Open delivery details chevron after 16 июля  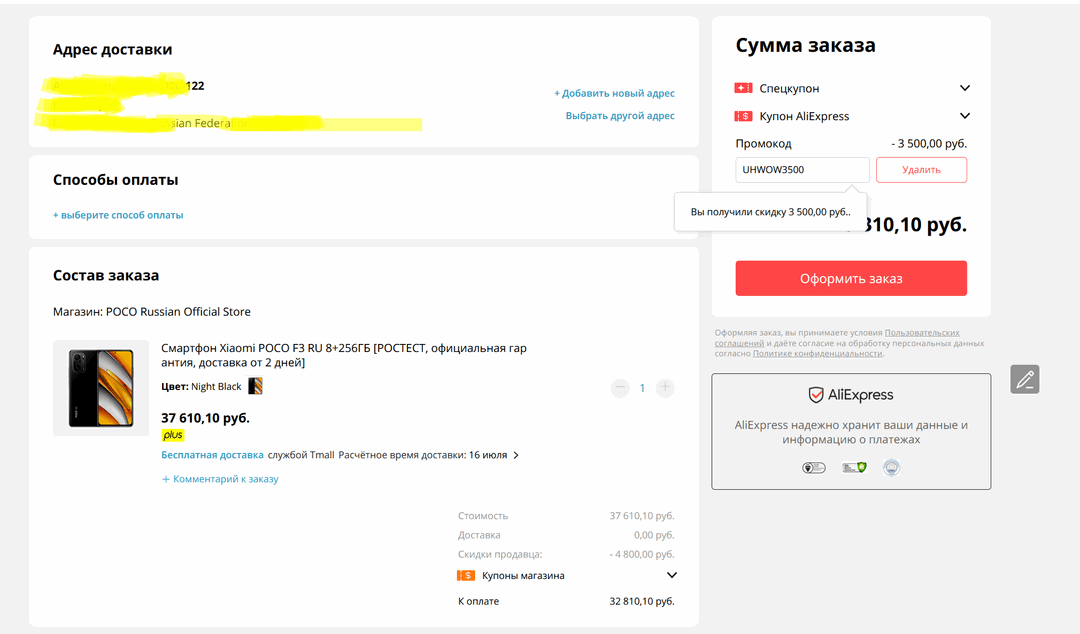click(x=516, y=455)
